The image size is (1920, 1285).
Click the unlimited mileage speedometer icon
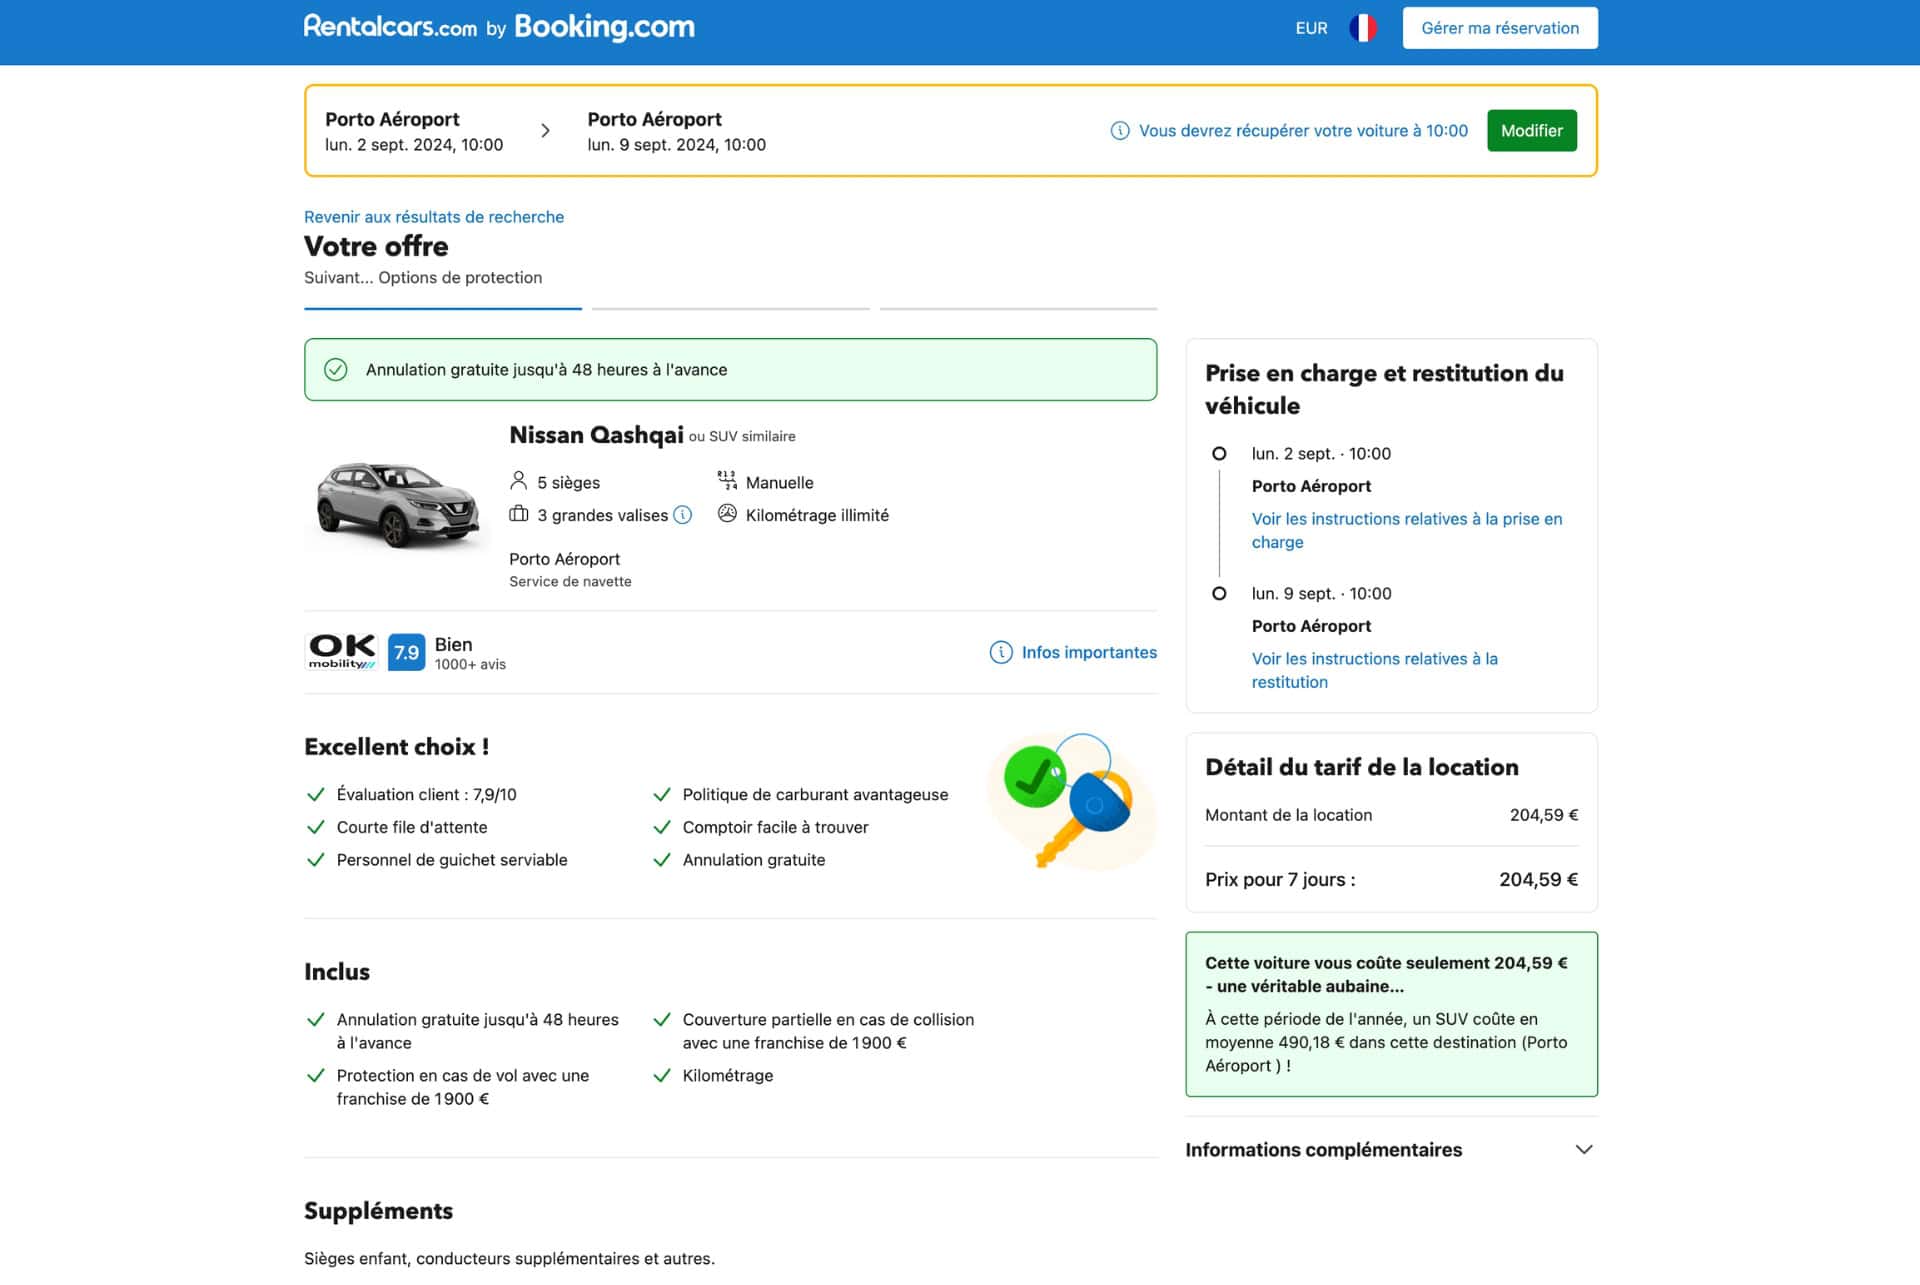click(727, 514)
